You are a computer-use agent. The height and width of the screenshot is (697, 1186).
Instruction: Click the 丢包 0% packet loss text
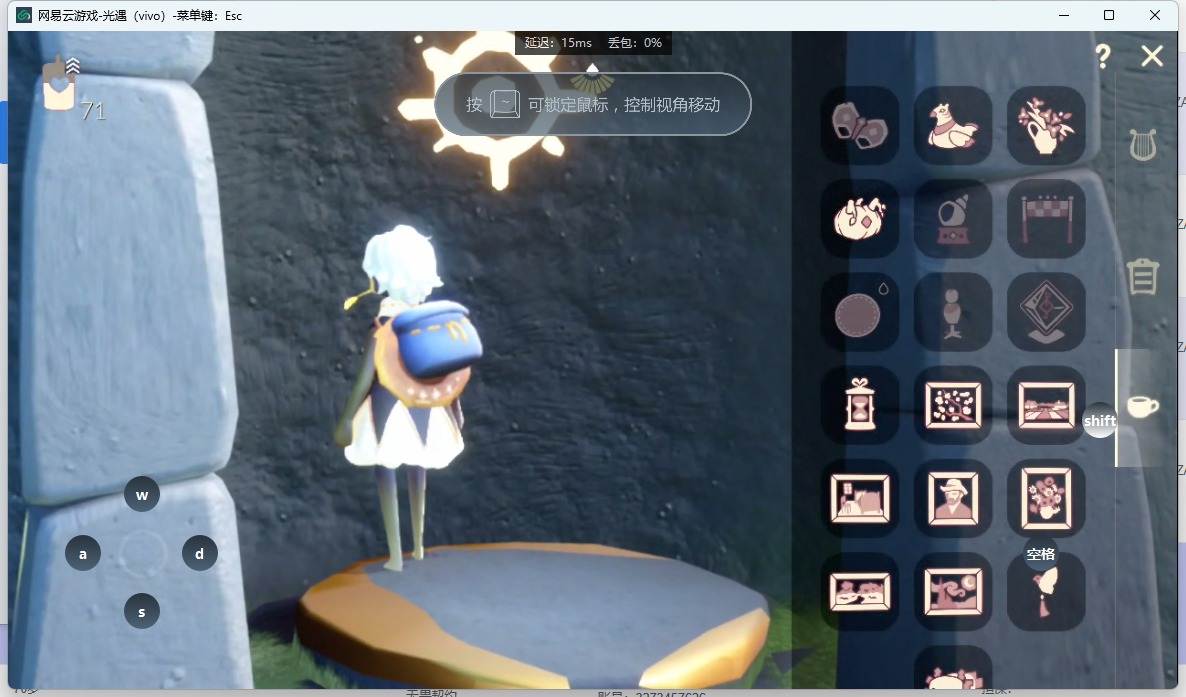[x=635, y=43]
